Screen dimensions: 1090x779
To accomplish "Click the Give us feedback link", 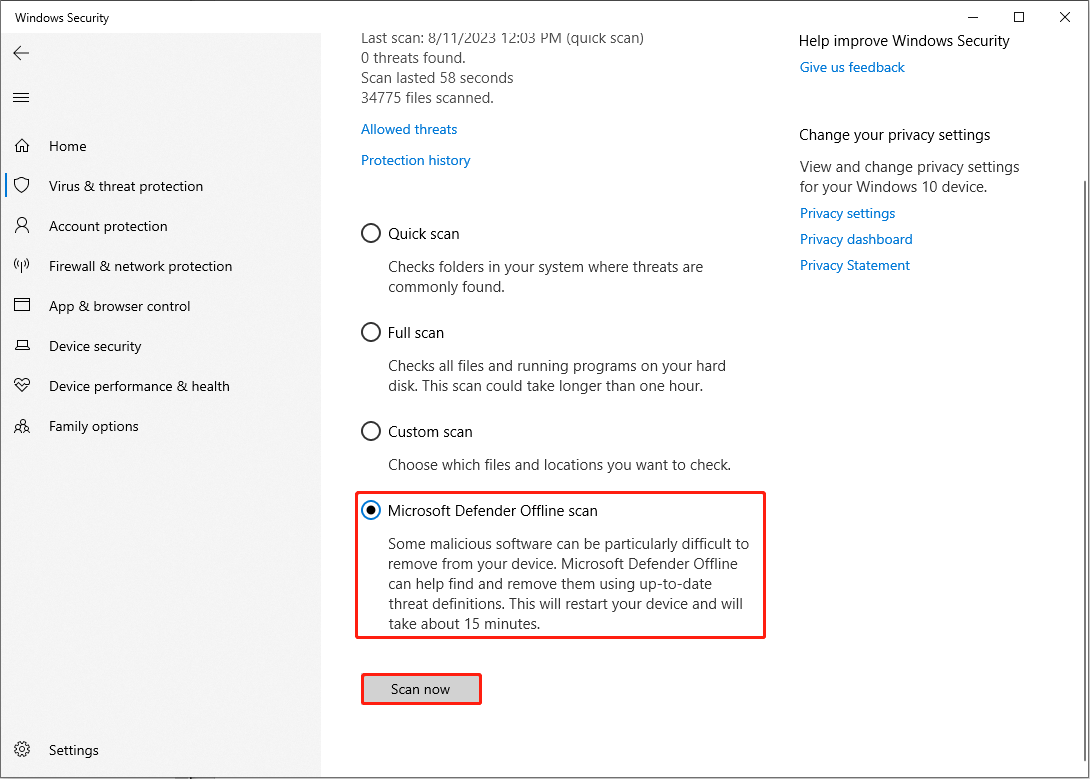I will (x=852, y=67).
